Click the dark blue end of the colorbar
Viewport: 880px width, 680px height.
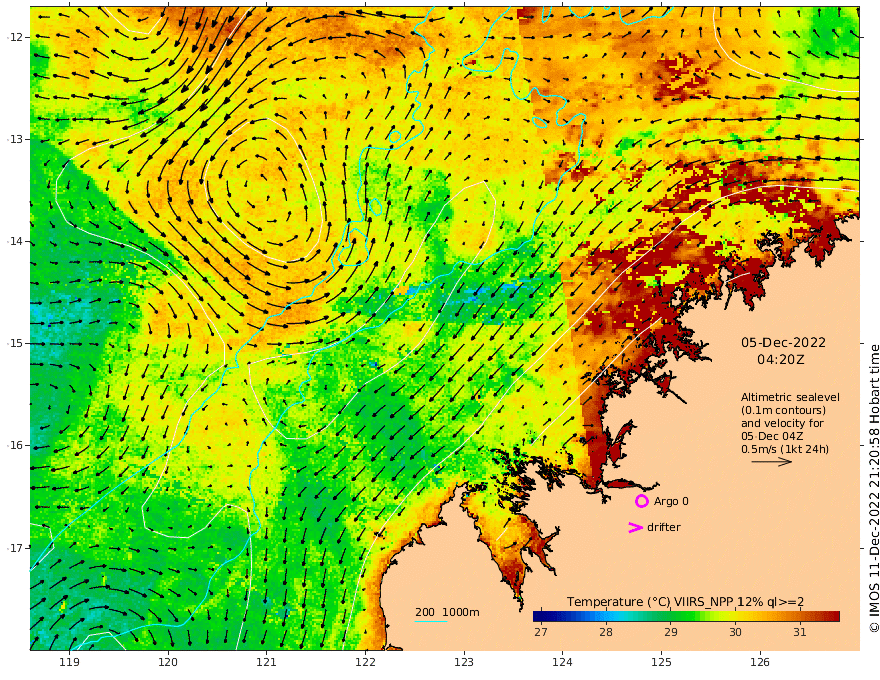(x=539, y=617)
